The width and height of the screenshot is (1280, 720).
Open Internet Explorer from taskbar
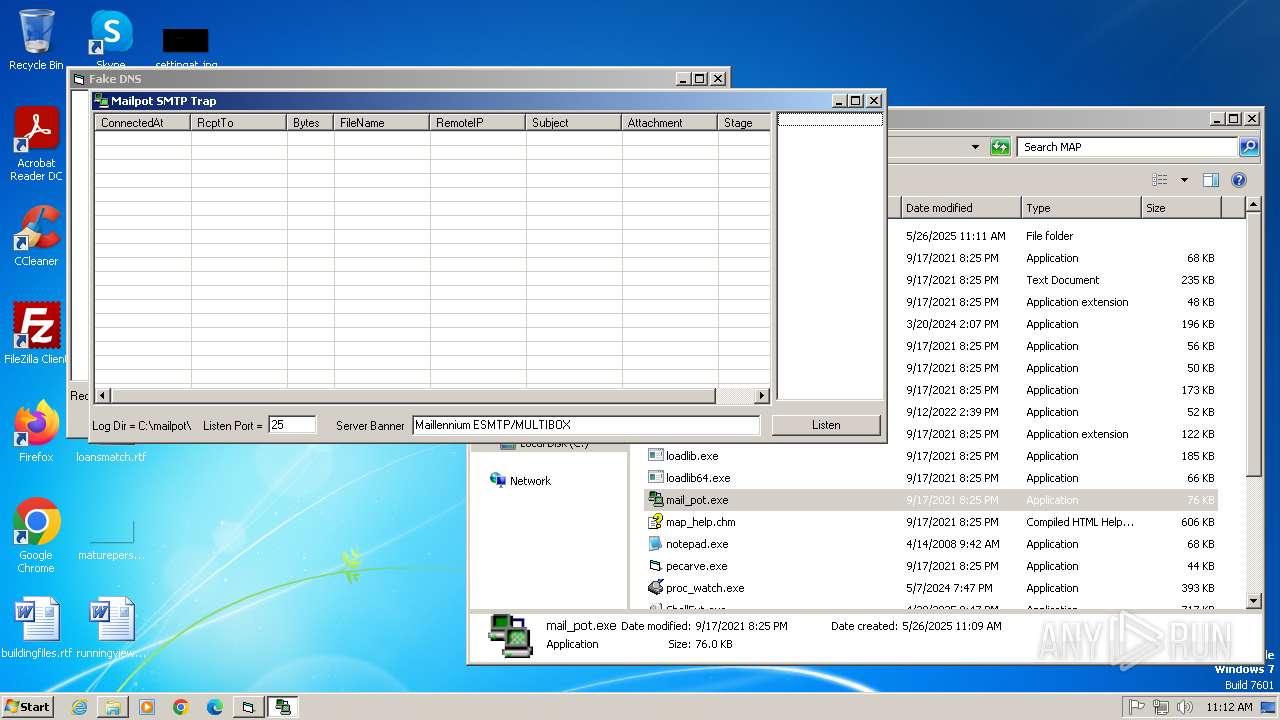pos(79,707)
